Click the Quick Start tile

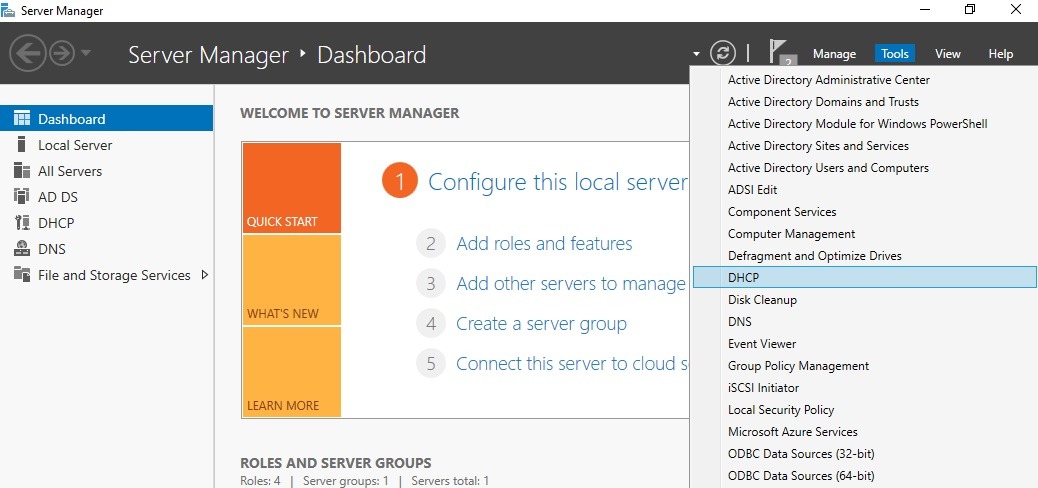291,188
